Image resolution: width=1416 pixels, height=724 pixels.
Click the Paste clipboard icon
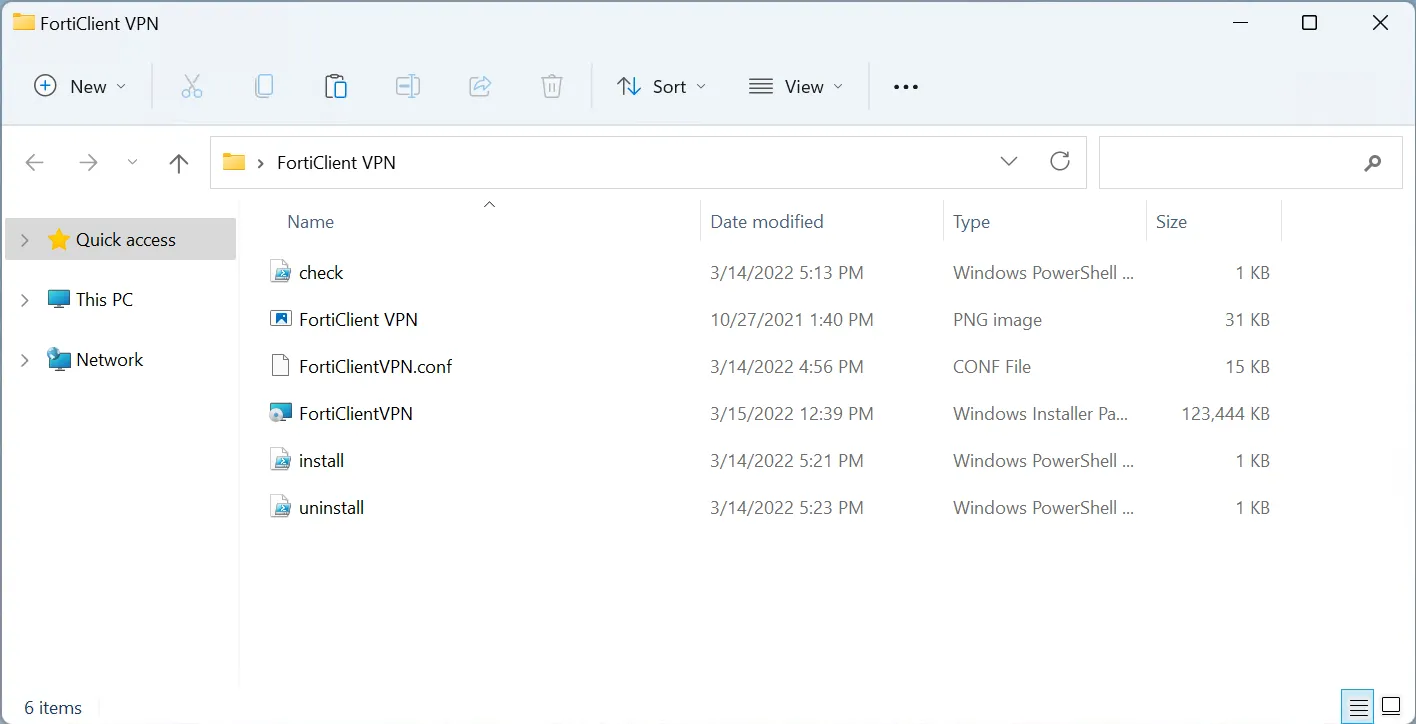pyautogui.click(x=336, y=87)
